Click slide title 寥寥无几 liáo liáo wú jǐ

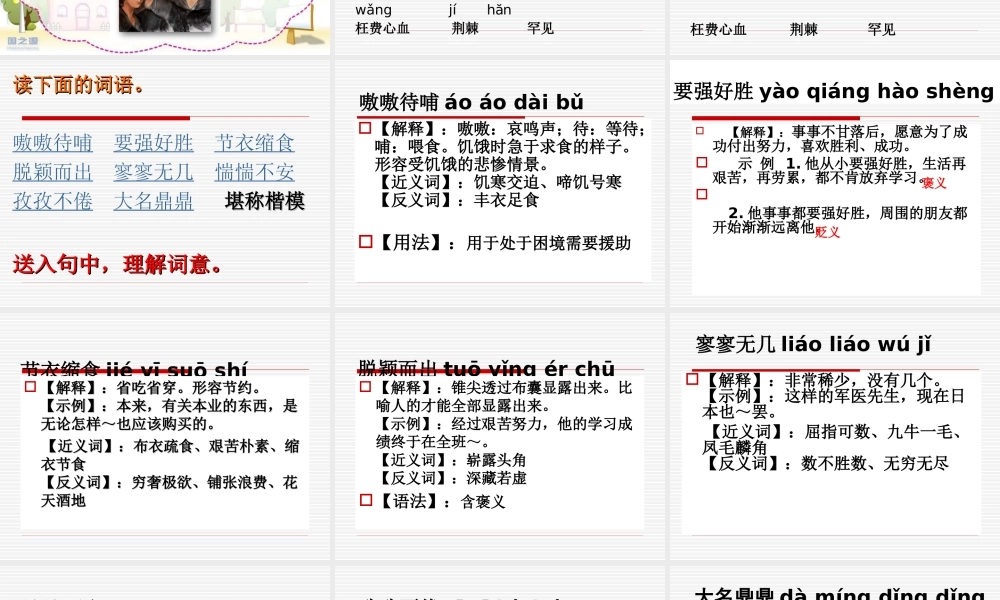click(x=813, y=344)
